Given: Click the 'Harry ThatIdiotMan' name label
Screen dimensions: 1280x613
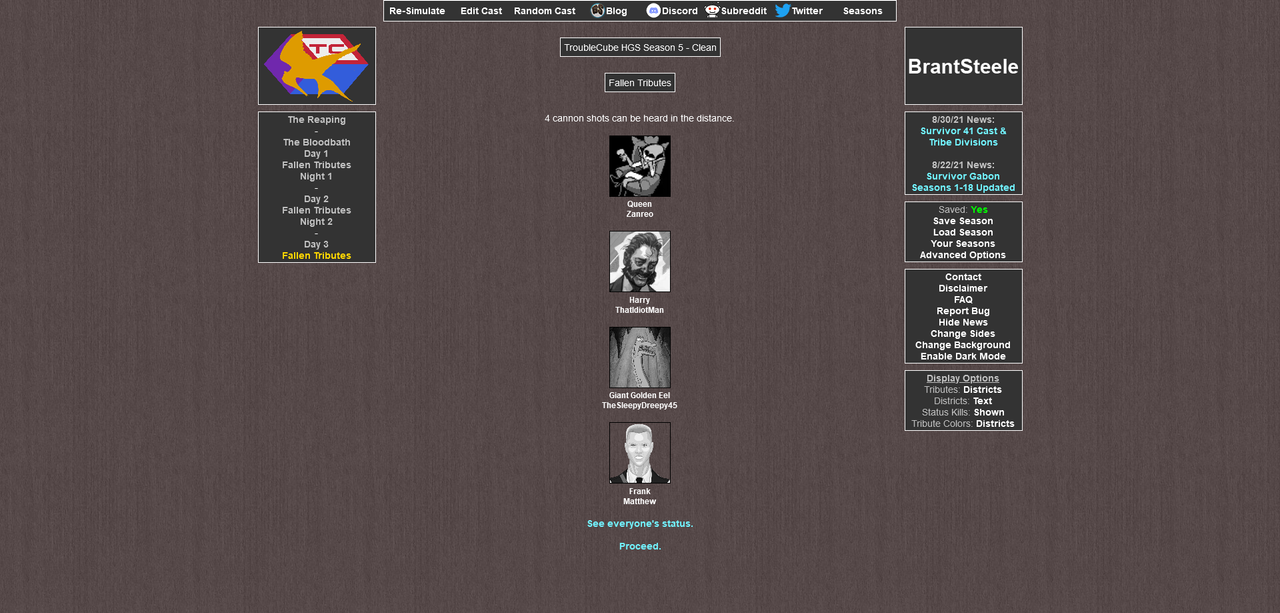Looking at the screenshot, I should (640, 305).
